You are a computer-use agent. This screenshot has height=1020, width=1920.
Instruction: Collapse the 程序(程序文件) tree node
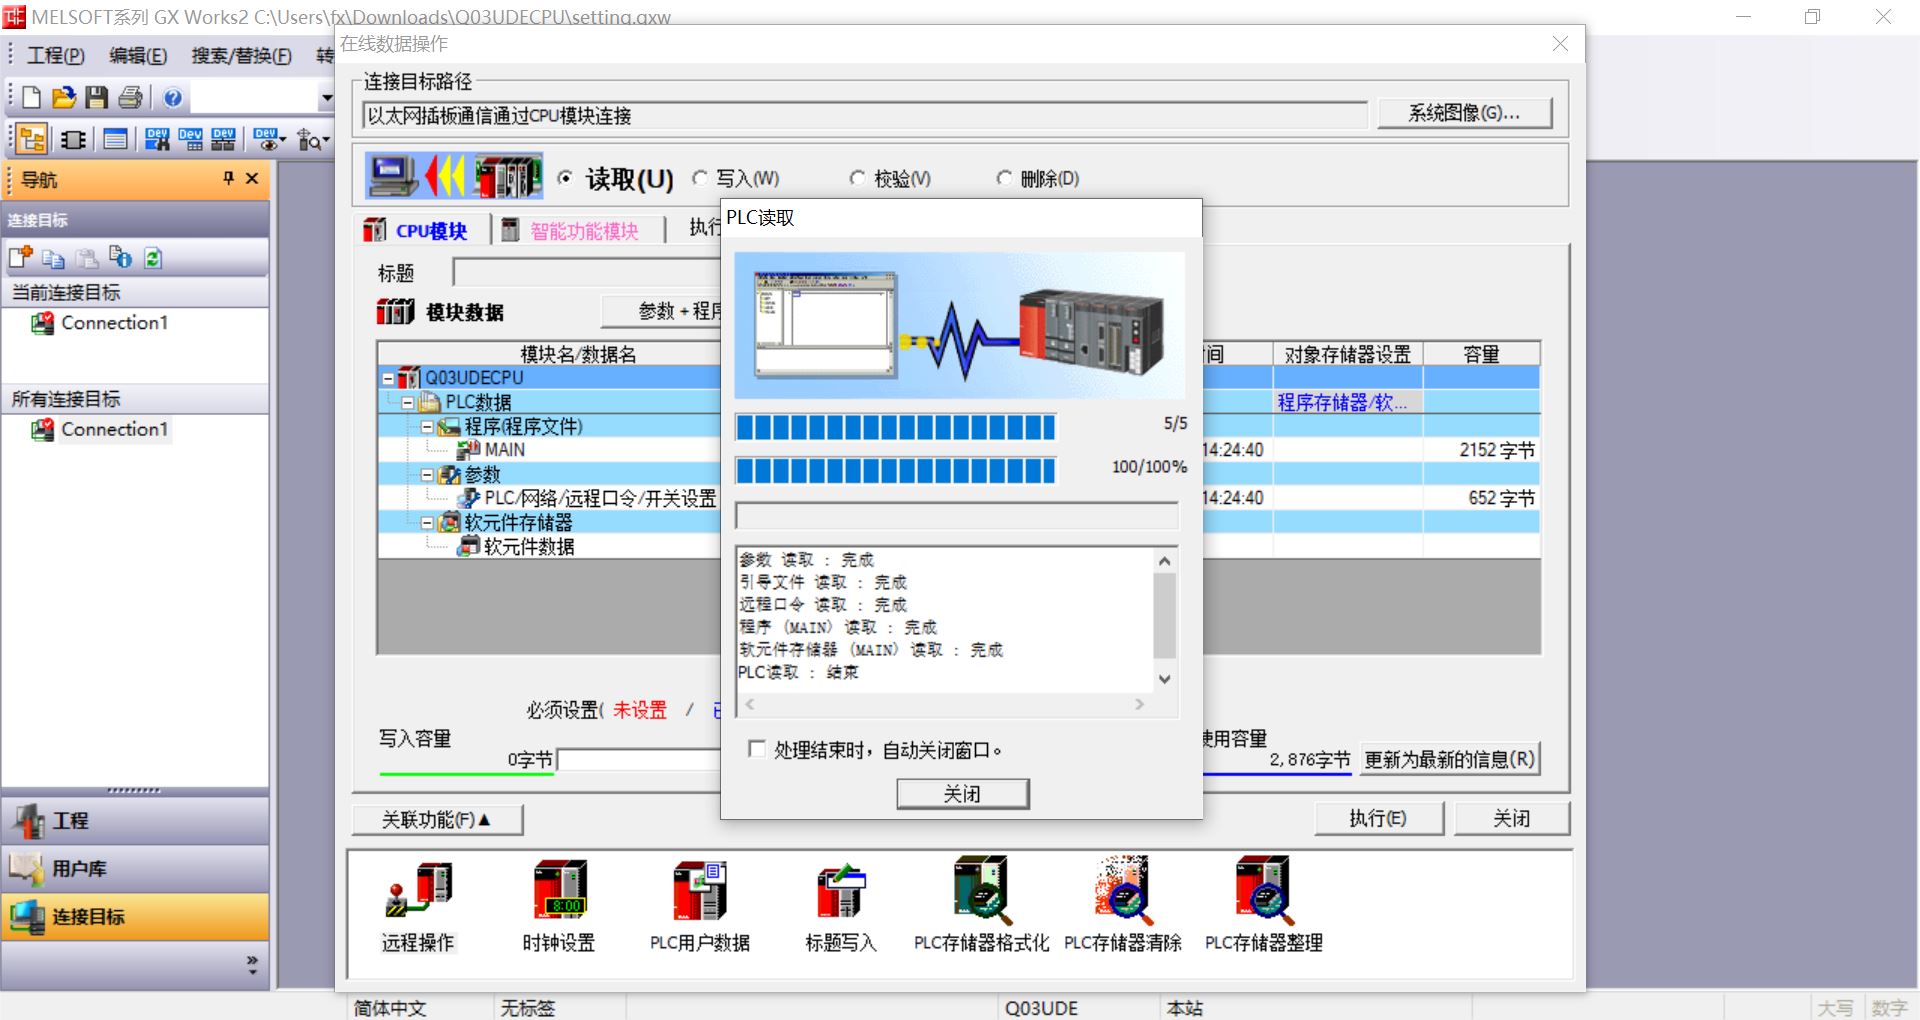coord(428,425)
